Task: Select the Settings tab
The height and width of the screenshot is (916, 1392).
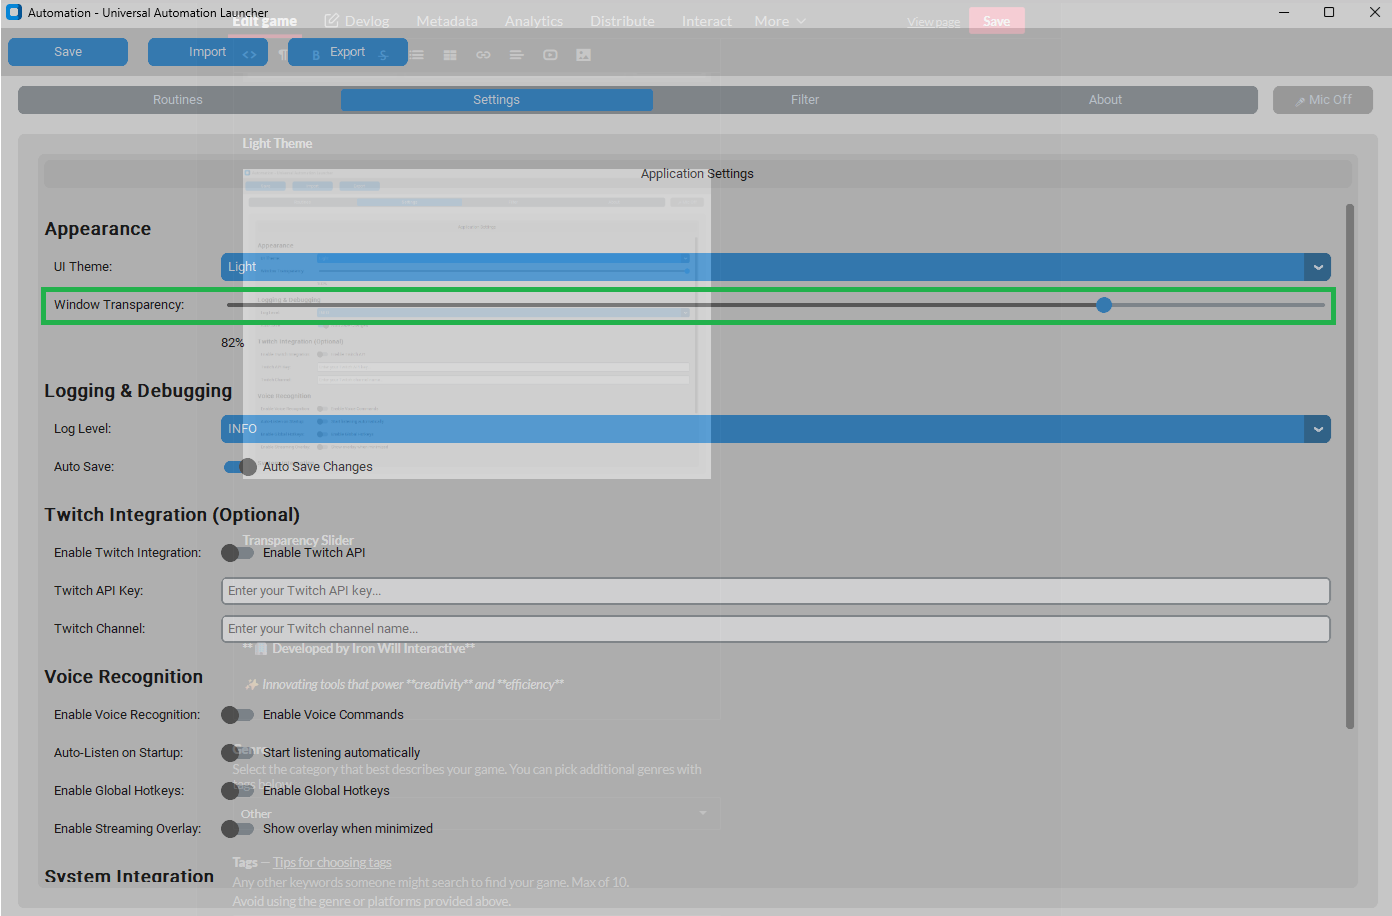Action: pyautogui.click(x=497, y=100)
